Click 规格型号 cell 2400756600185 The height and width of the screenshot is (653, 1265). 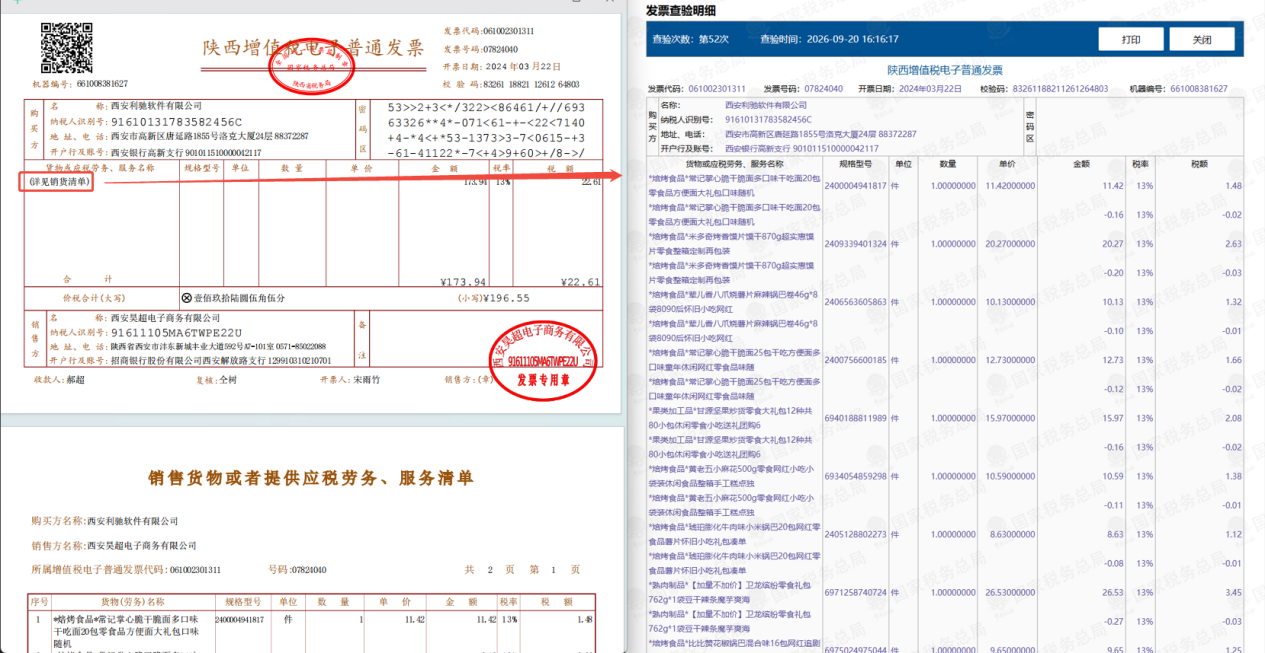[x=855, y=360]
